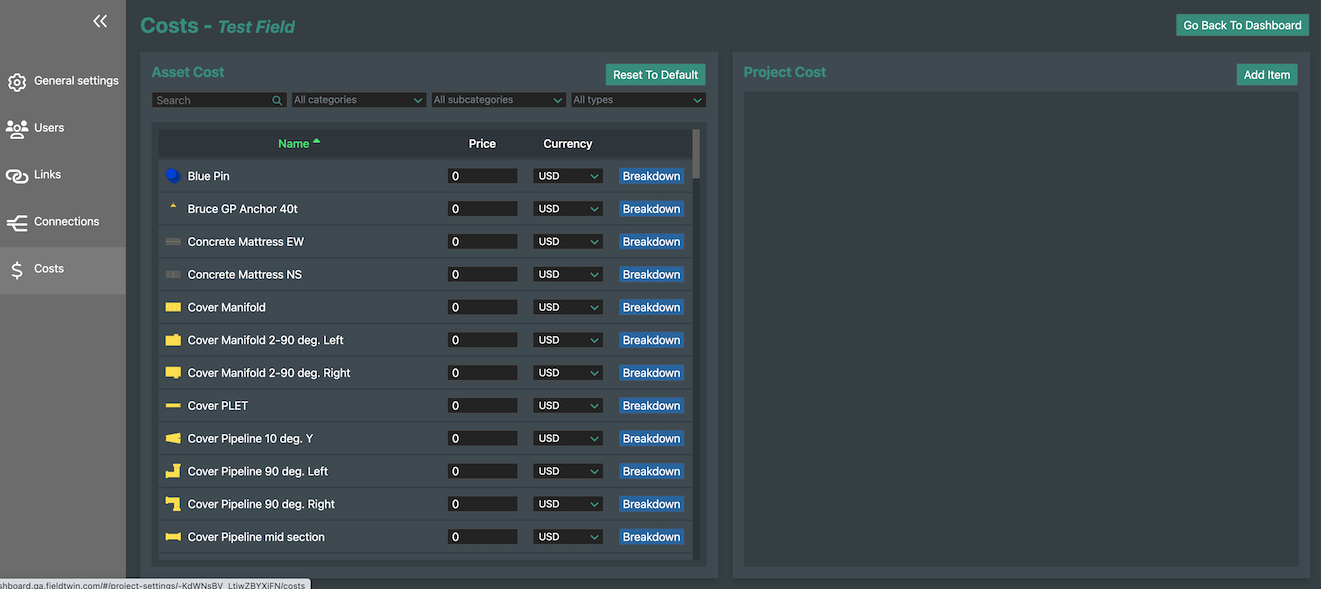
Task: Sort the table by Name column header
Action: tap(294, 144)
